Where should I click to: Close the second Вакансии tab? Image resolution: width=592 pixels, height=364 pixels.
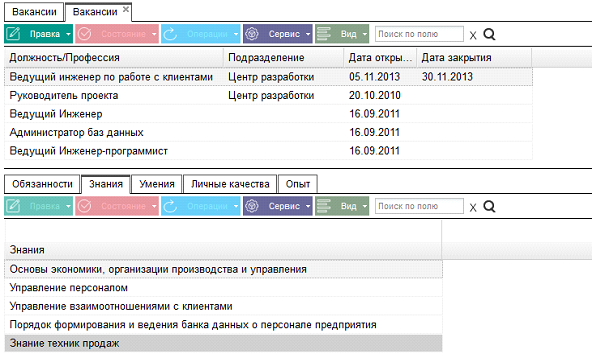pos(126,9)
